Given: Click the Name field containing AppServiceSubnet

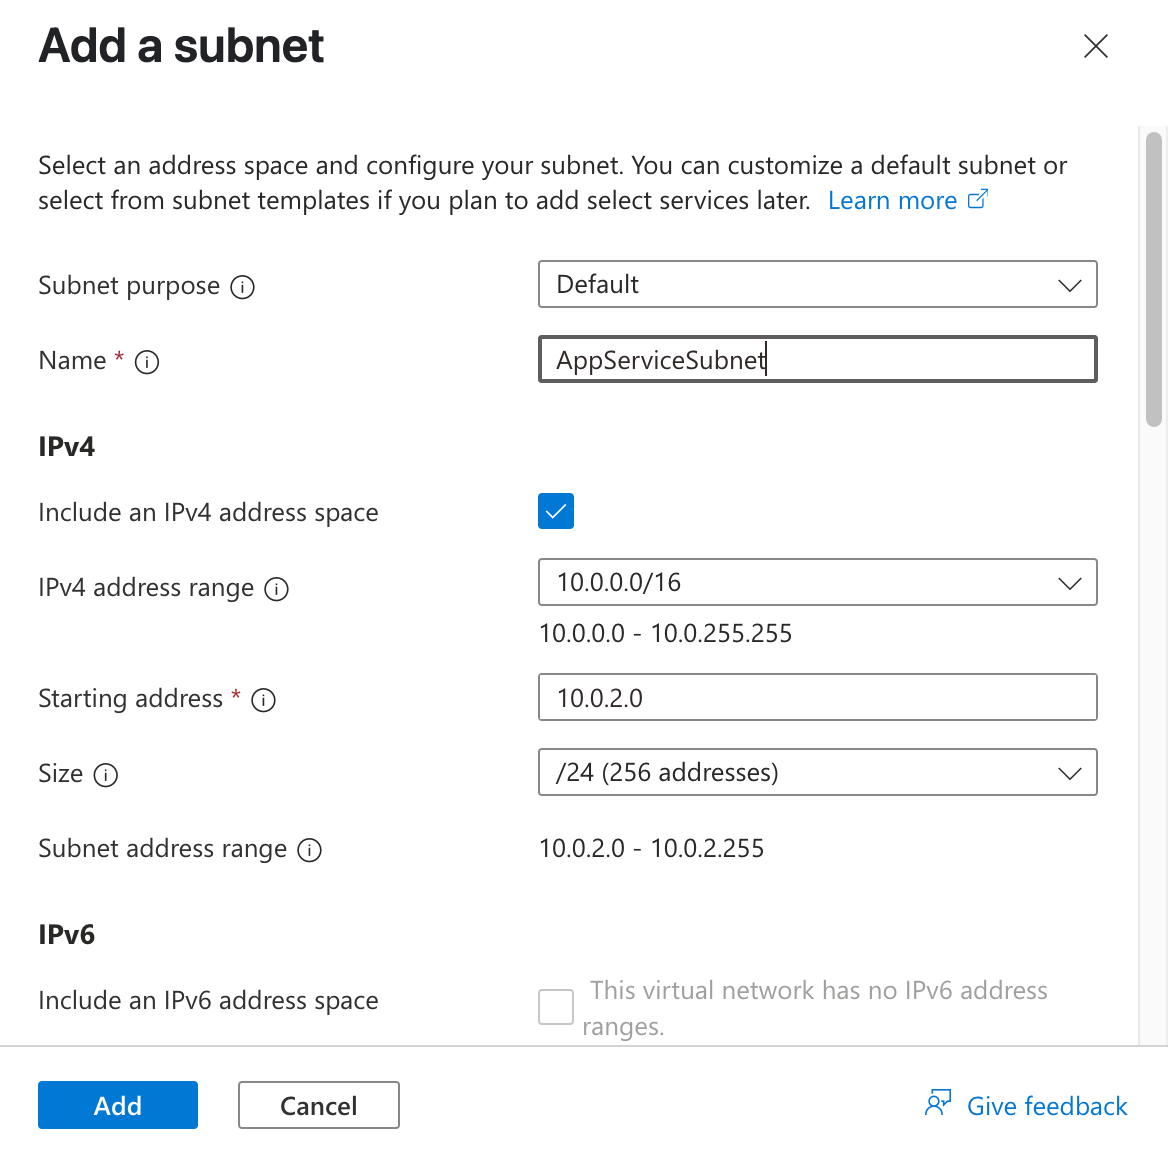Looking at the screenshot, I should pyautogui.click(x=817, y=360).
